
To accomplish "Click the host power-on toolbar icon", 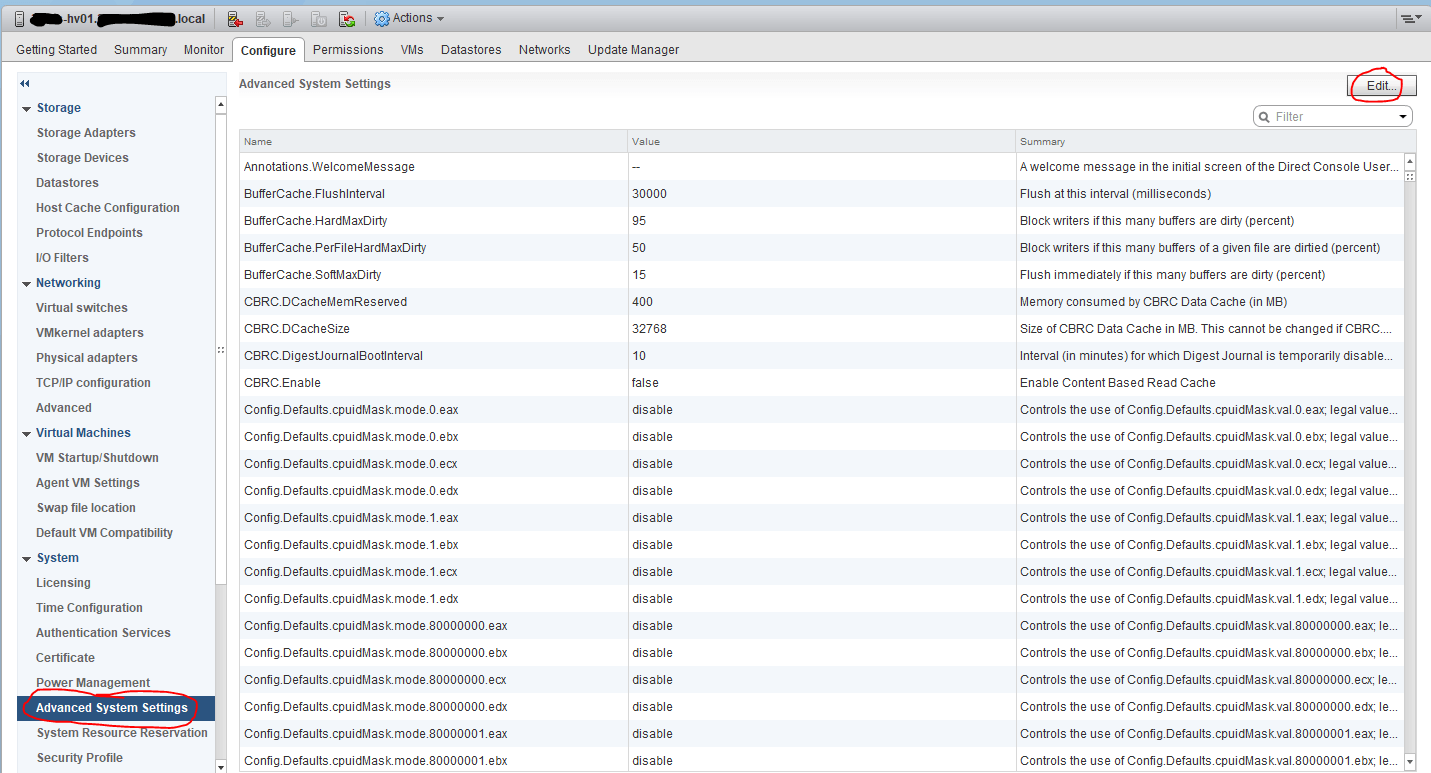I will pyautogui.click(x=291, y=19).
